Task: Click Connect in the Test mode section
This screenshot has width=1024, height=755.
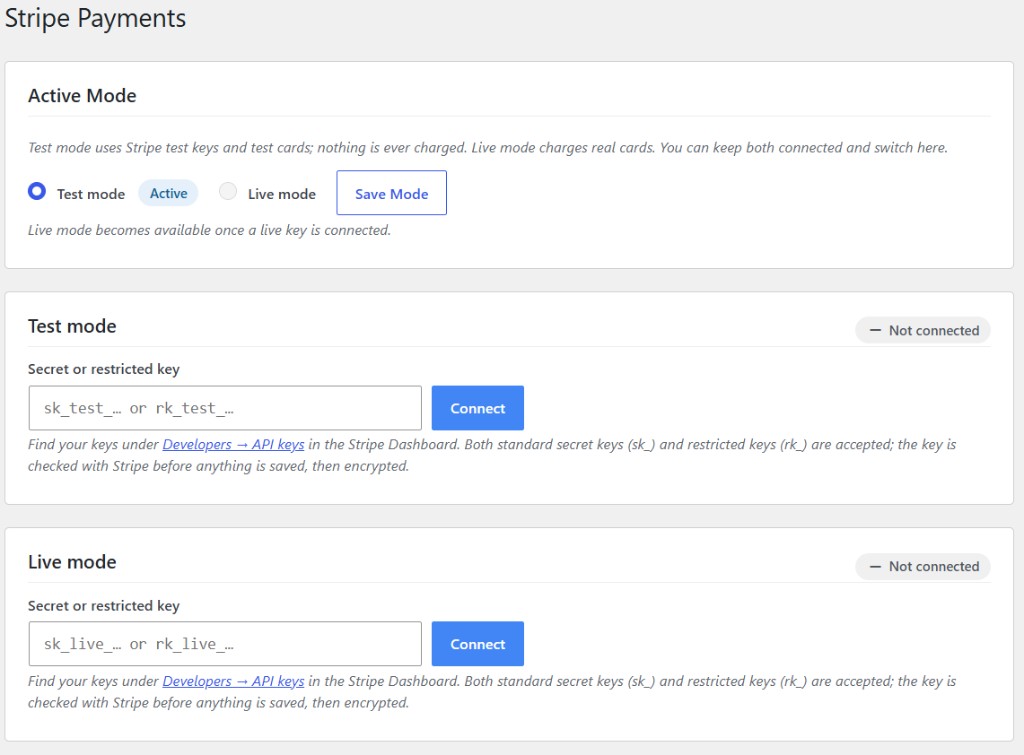Action: (477, 408)
